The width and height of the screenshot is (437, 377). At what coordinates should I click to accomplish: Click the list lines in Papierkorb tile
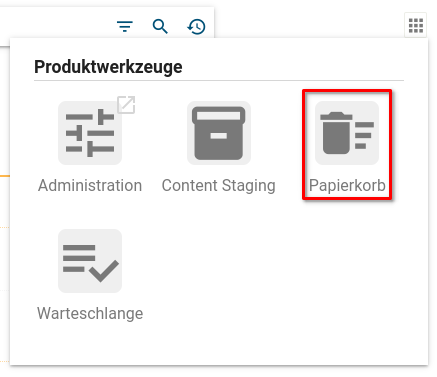(x=364, y=135)
